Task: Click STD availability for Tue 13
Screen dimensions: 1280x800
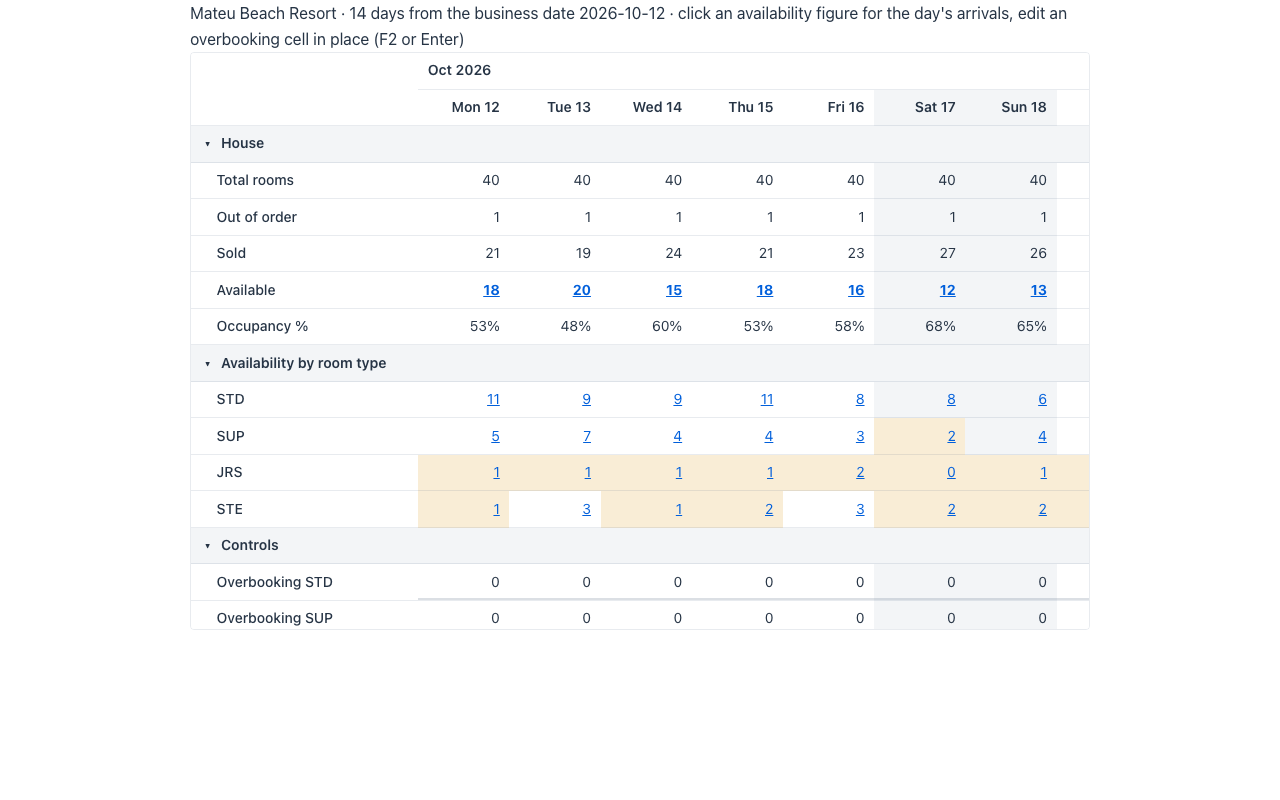Action: click(587, 399)
